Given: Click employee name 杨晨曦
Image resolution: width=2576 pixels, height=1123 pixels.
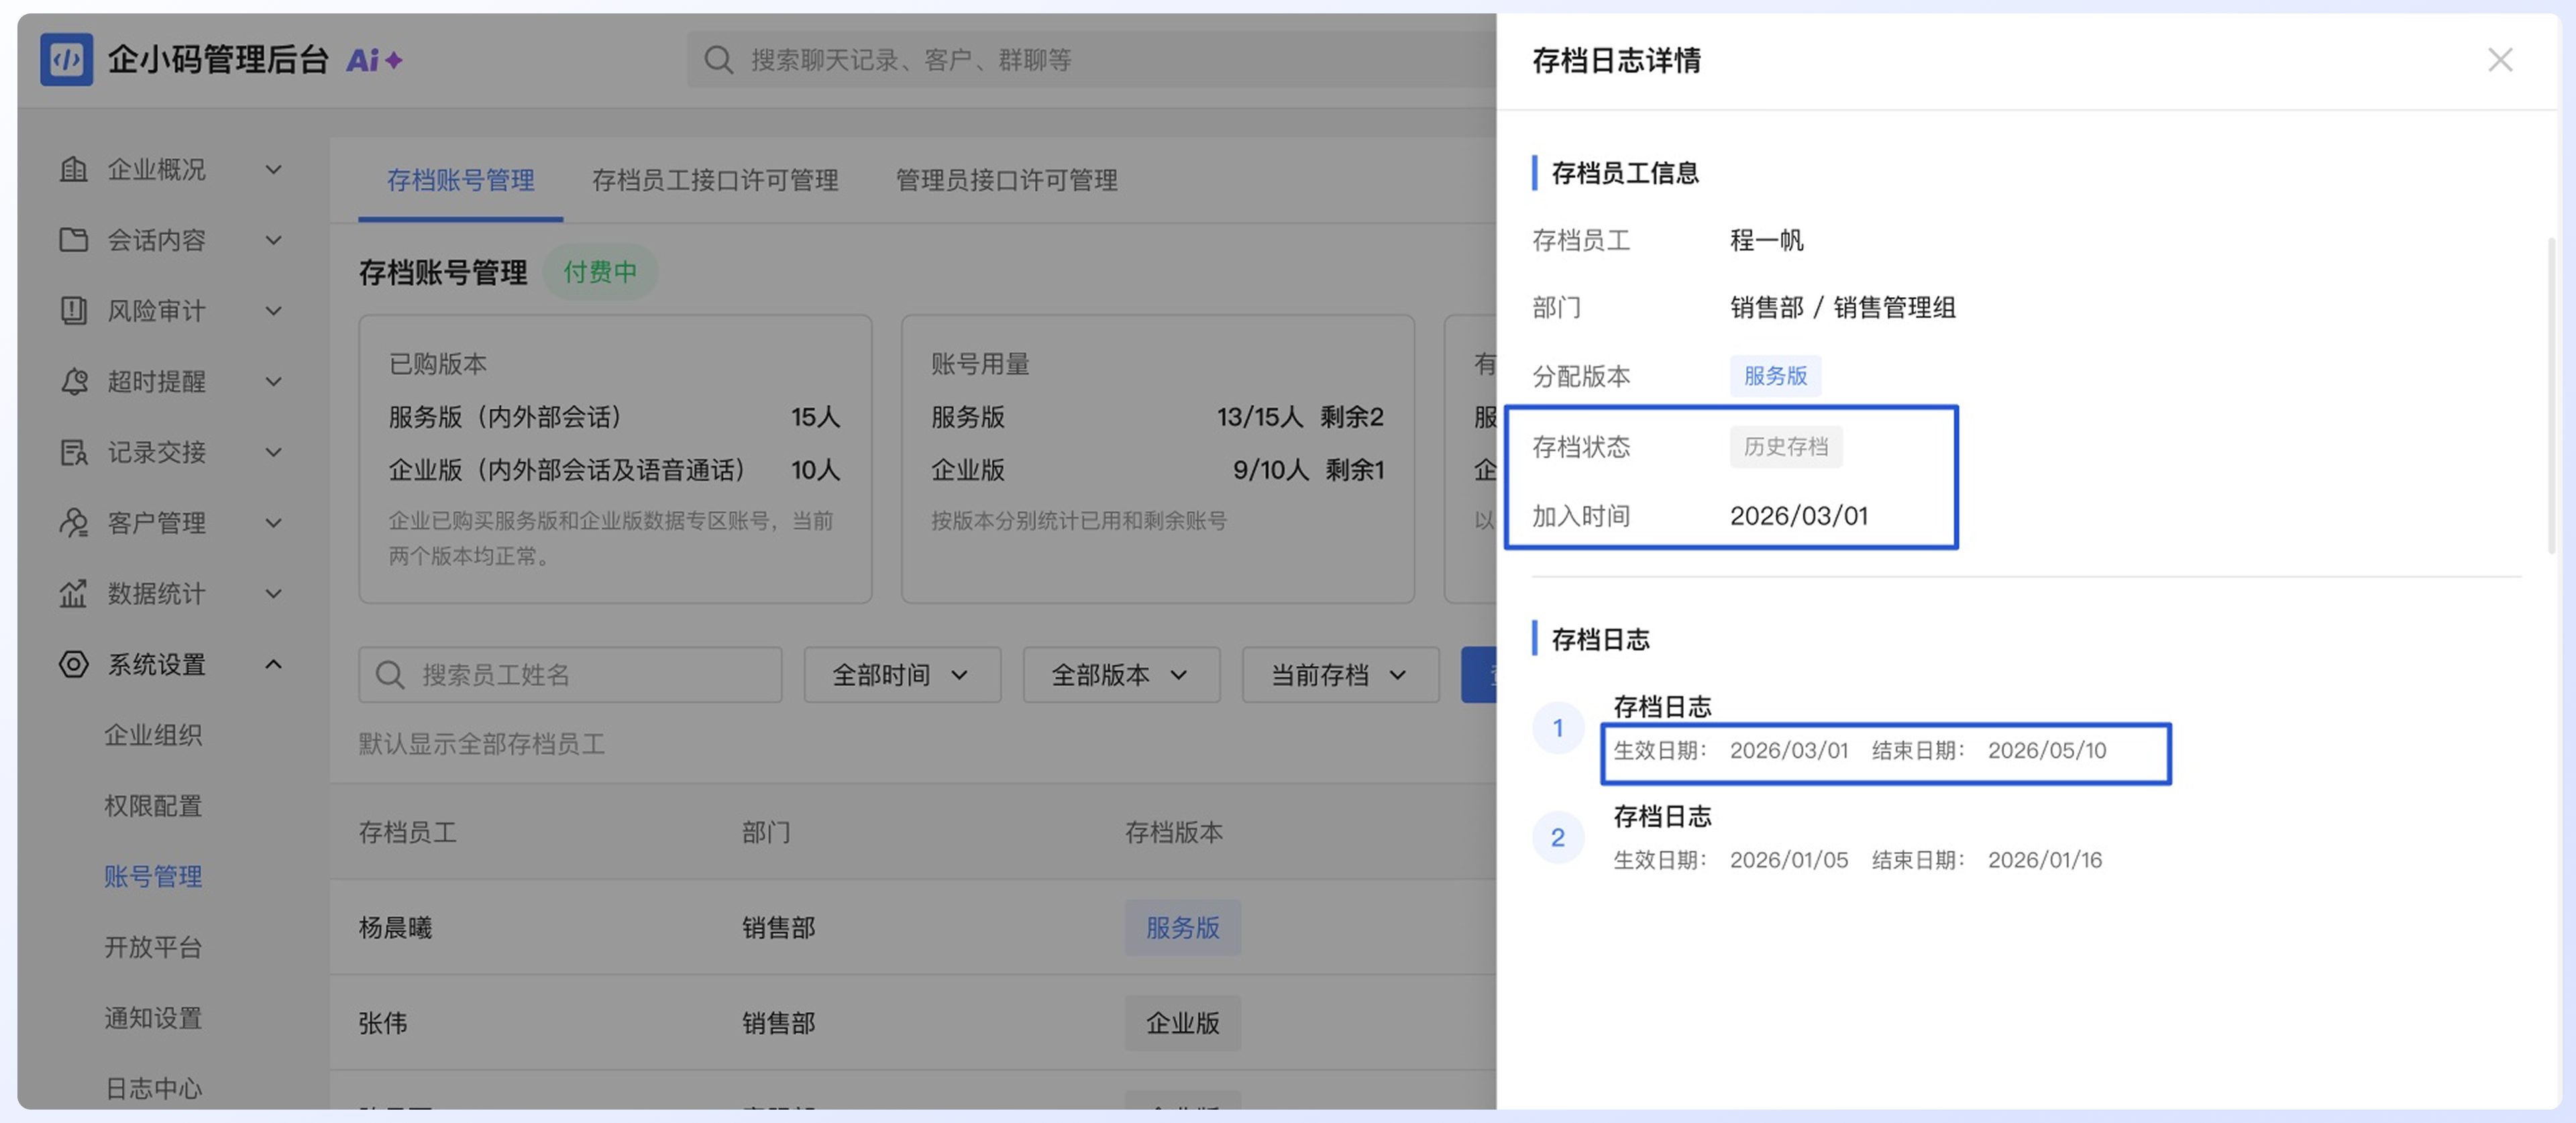Looking at the screenshot, I should (395, 928).
